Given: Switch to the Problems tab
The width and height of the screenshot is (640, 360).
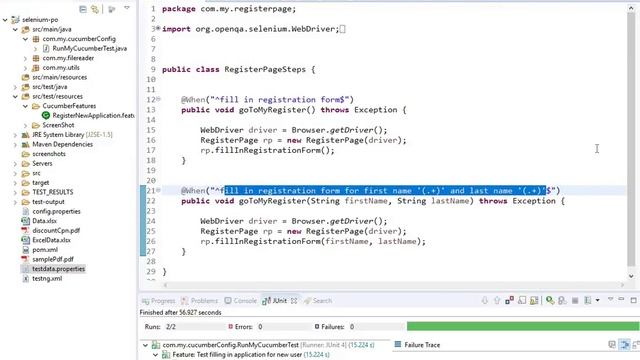Looking at the screenshot, I should pos(199,301).
